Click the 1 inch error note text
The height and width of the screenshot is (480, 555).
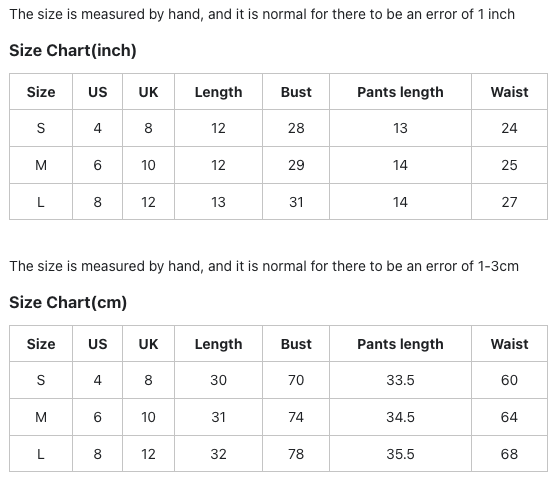tap(262, 15)
